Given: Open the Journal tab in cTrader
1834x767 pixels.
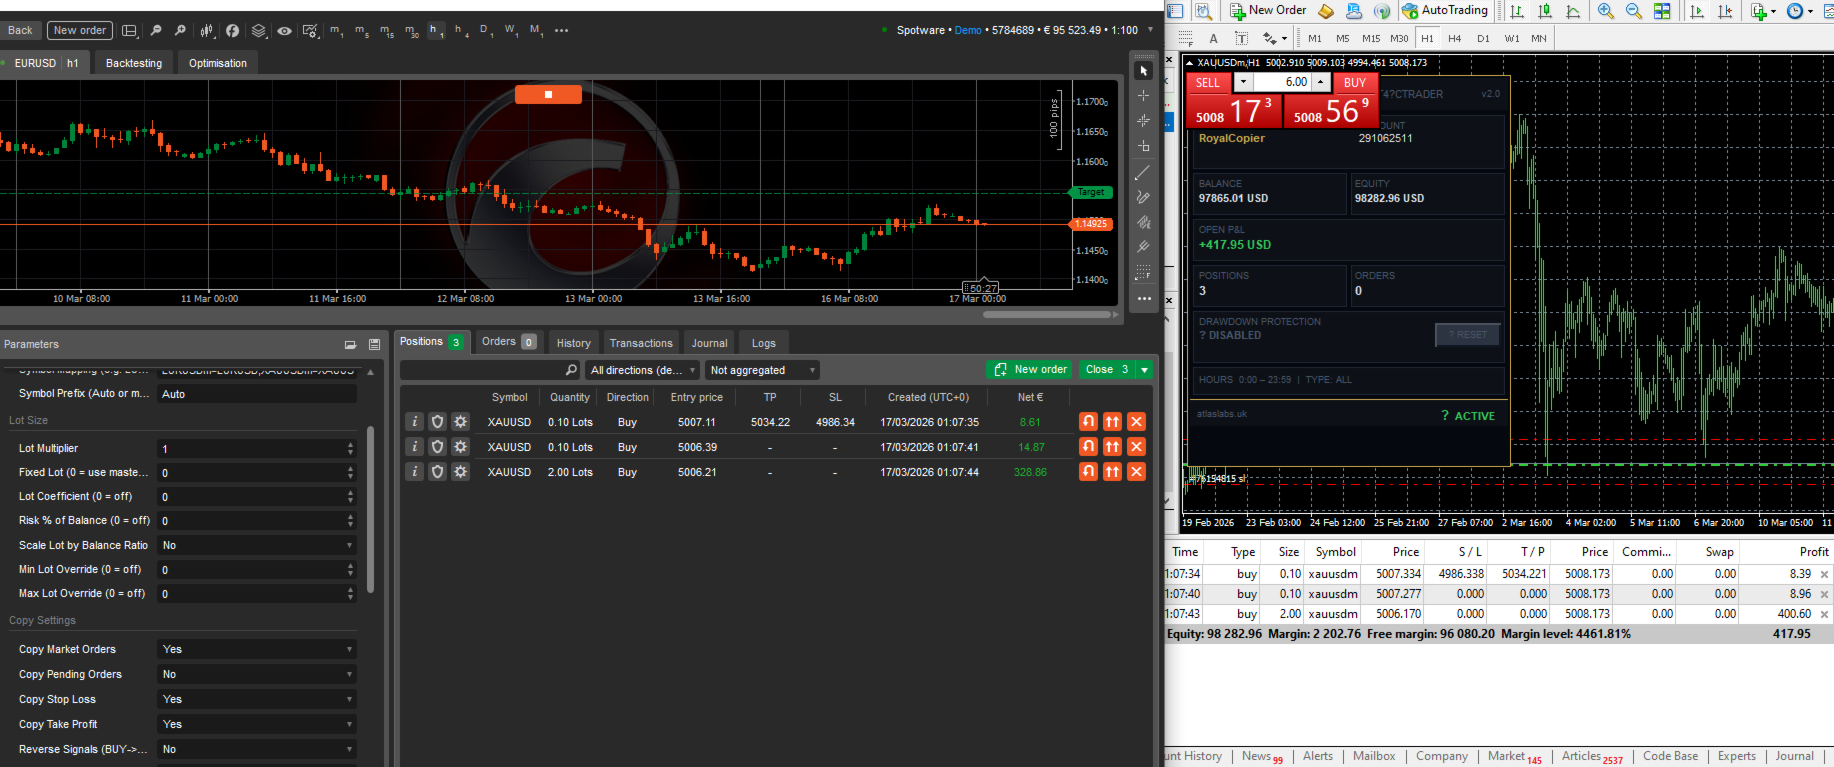Looking at the screenshot, I should tap(710, 343).
